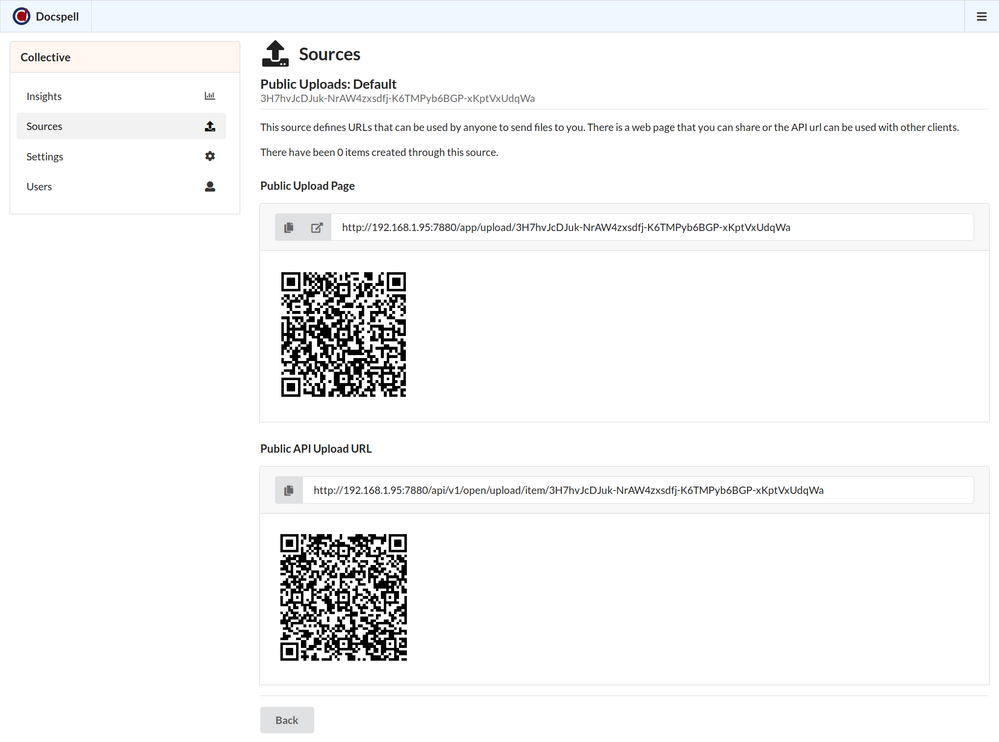Click the Sources upload icon in sidebar
This screenshot has width=999, height=742.
[210, 126]
